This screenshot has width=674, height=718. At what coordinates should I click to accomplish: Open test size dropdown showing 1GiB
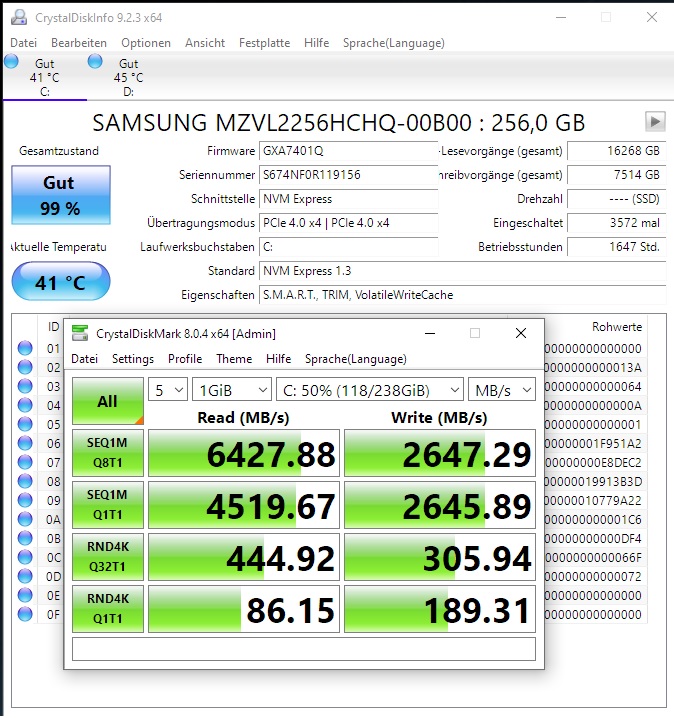click(x=232, y=390)
